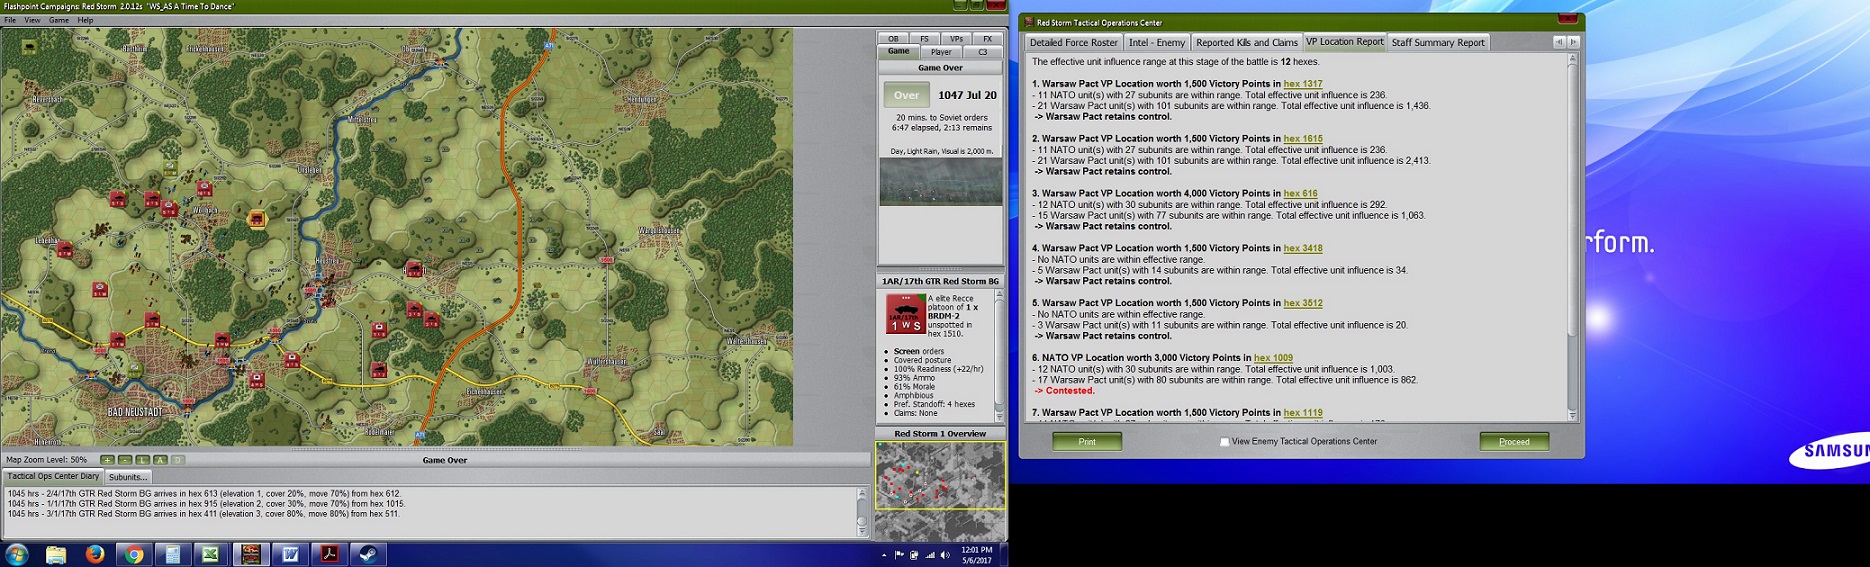Open the Game menu

tap(59, 20)
